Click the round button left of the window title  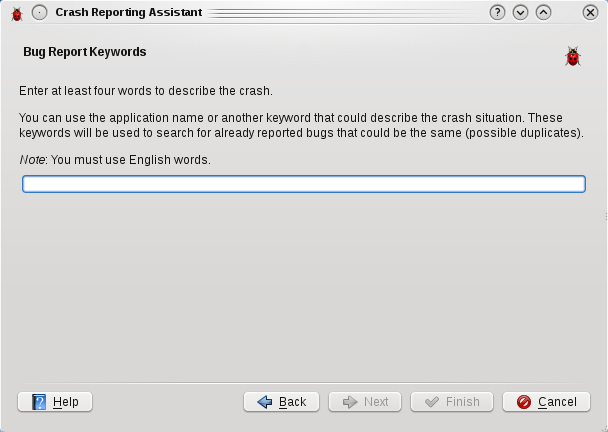[x=40, y=13]
